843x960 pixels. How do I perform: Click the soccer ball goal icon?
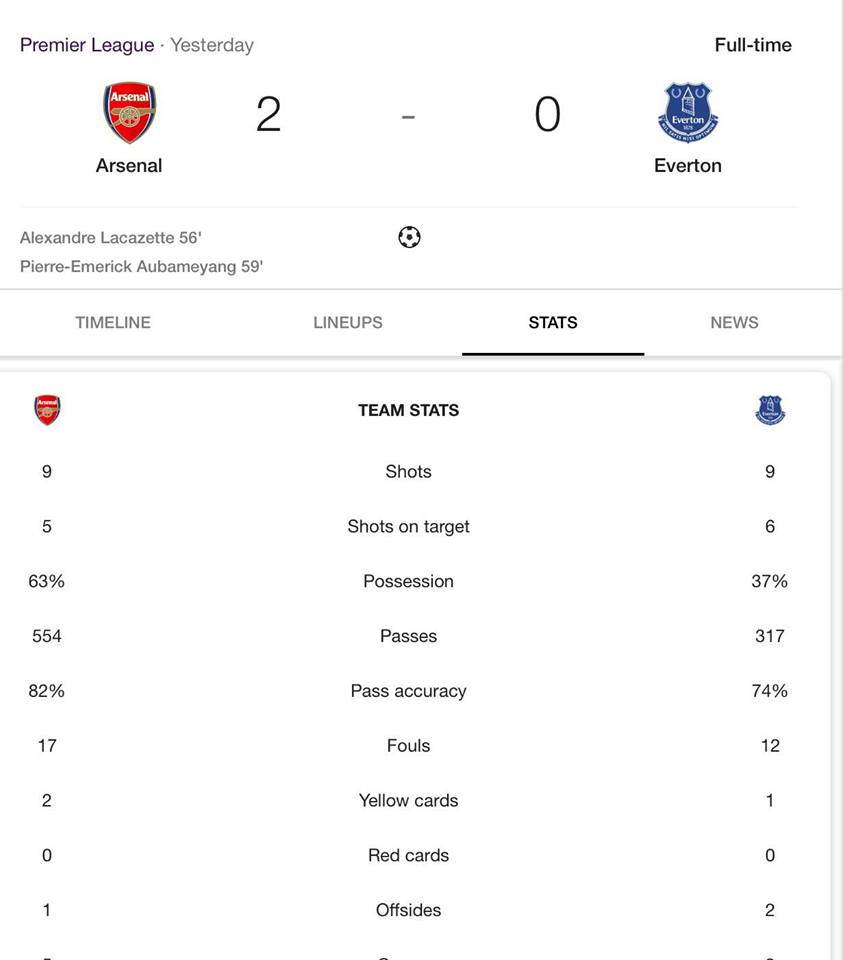(x=409, y=237)
